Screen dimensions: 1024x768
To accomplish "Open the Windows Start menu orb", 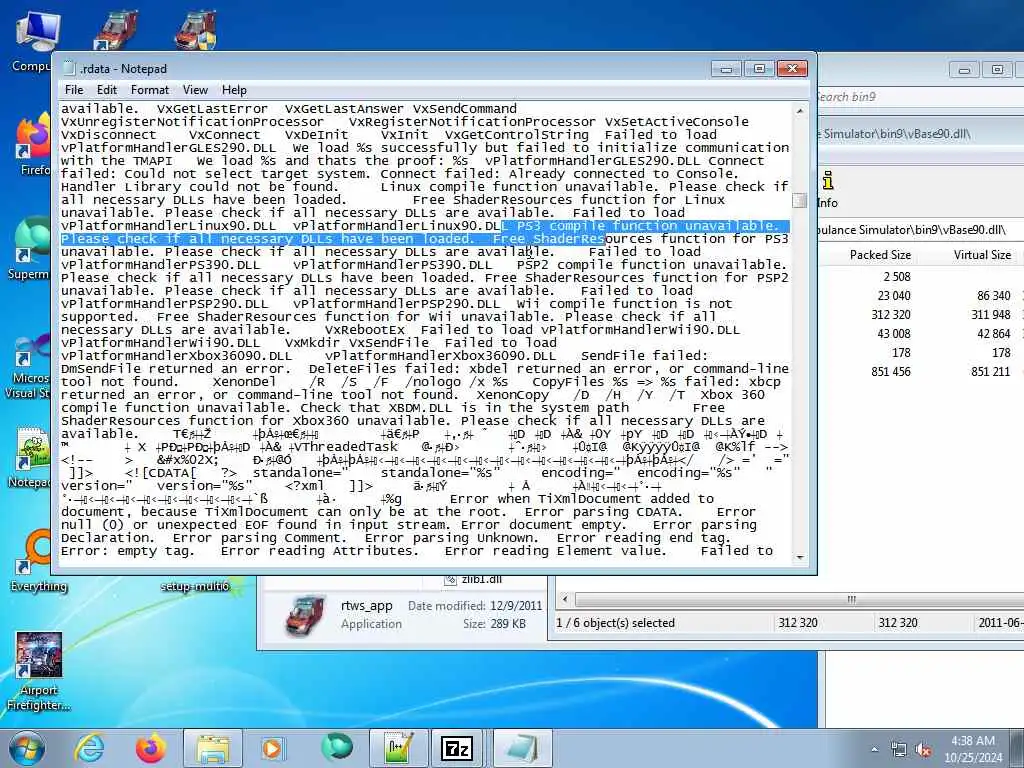I will tap(26, 748).
